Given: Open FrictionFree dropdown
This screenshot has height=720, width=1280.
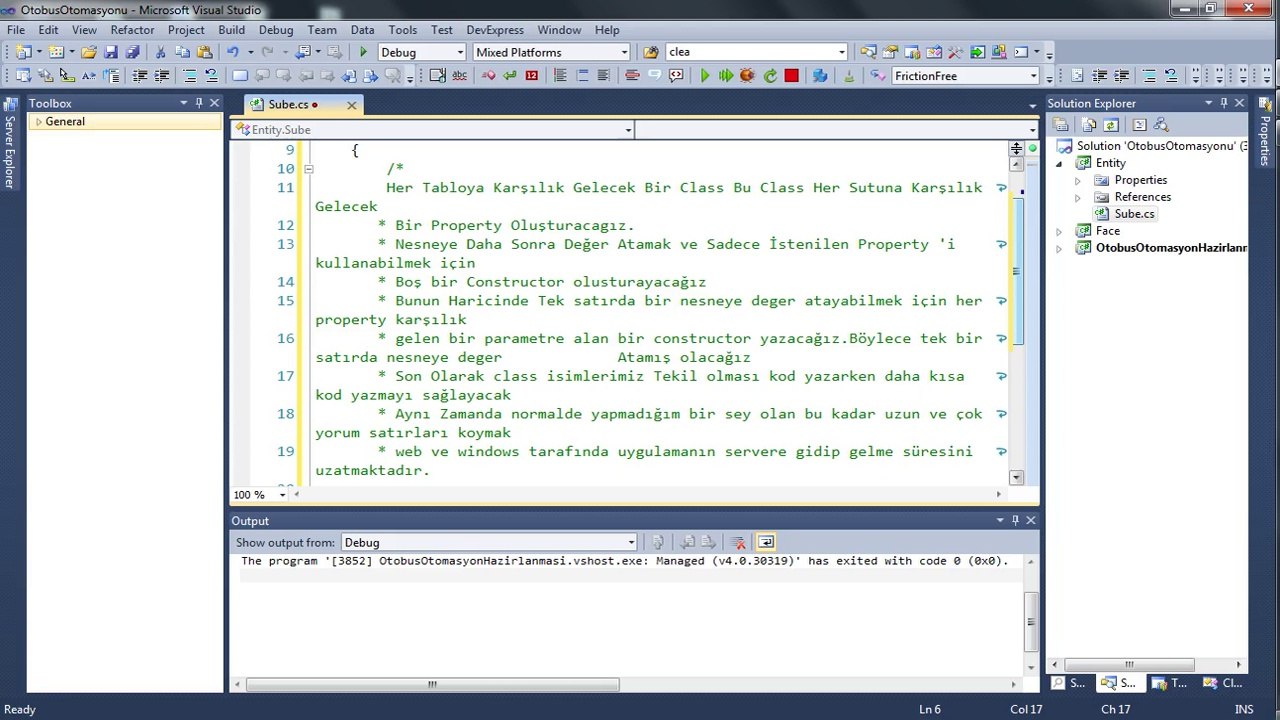Looking at the screenshot, I should [1033, 76].
